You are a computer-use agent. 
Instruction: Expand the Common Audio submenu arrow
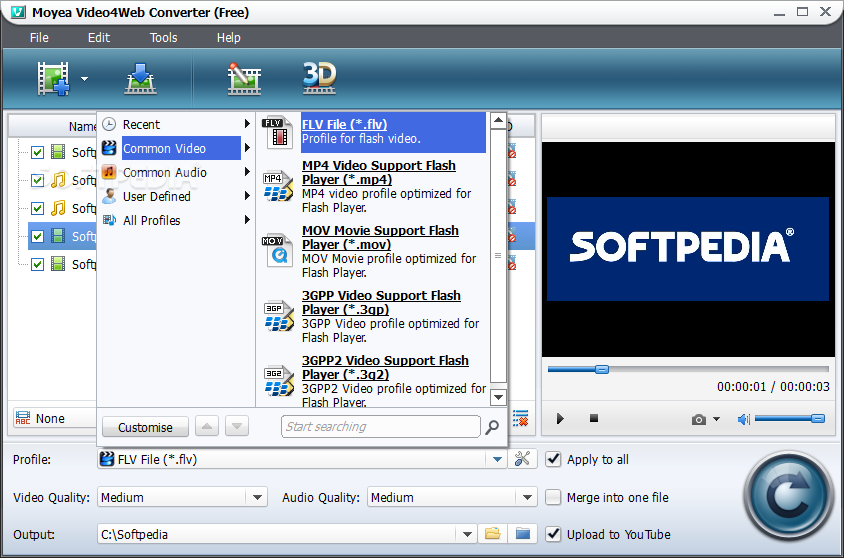click(247, 172)
